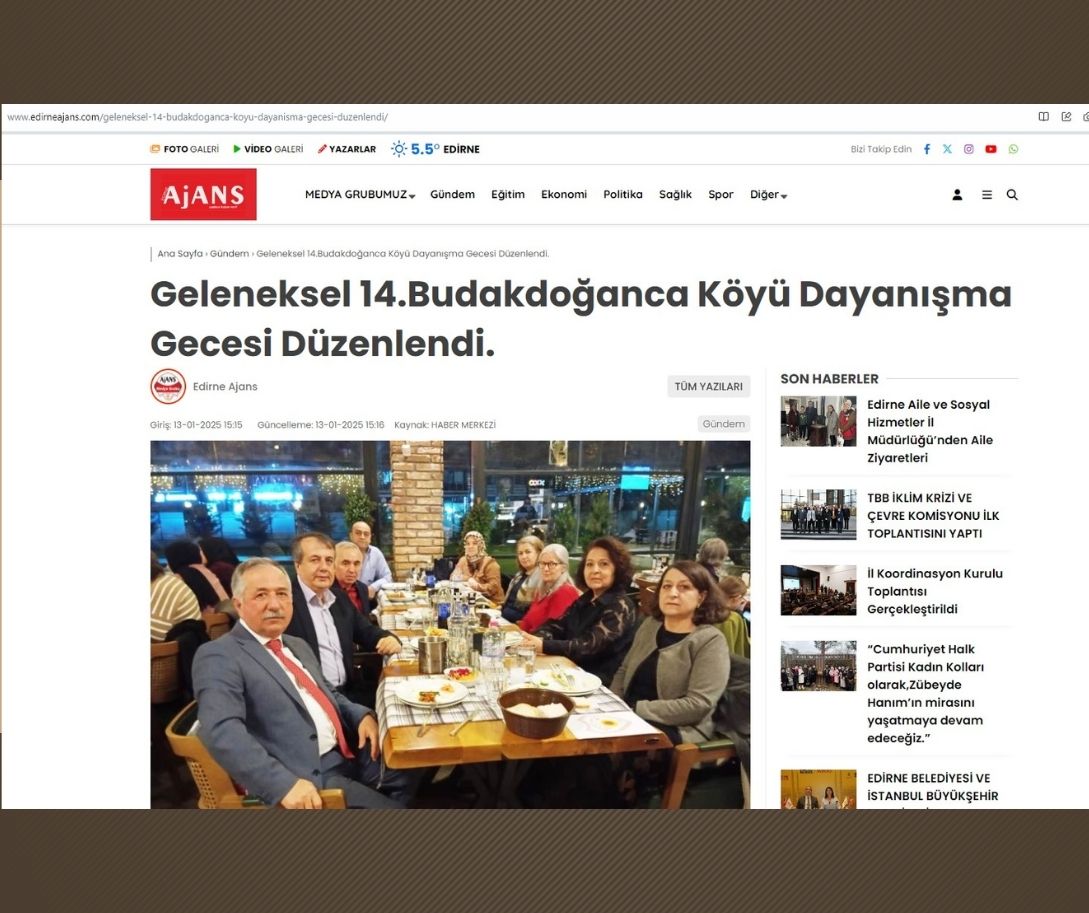The image size is (1089, 913).
Task: Open the WhatsApp social icon
Action: coord(1013,149)
